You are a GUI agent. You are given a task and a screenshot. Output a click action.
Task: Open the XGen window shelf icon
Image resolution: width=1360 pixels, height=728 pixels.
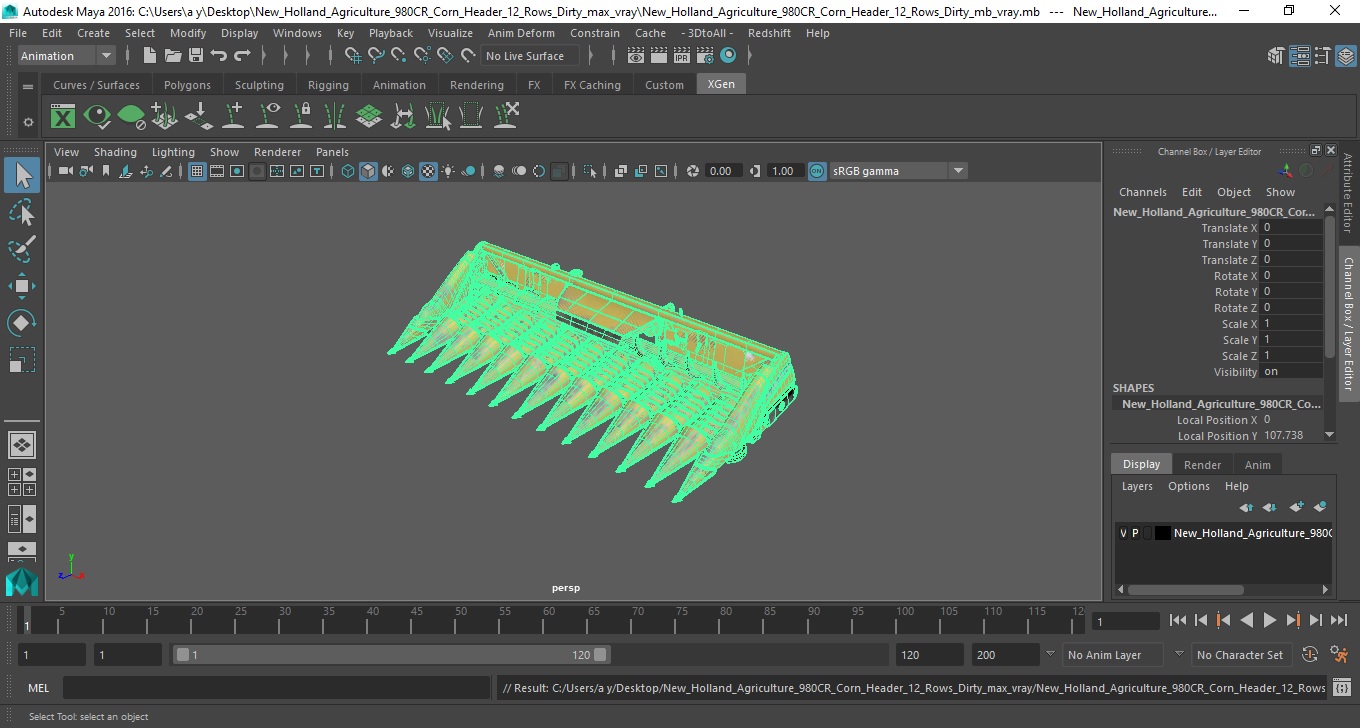pos(63,116)
